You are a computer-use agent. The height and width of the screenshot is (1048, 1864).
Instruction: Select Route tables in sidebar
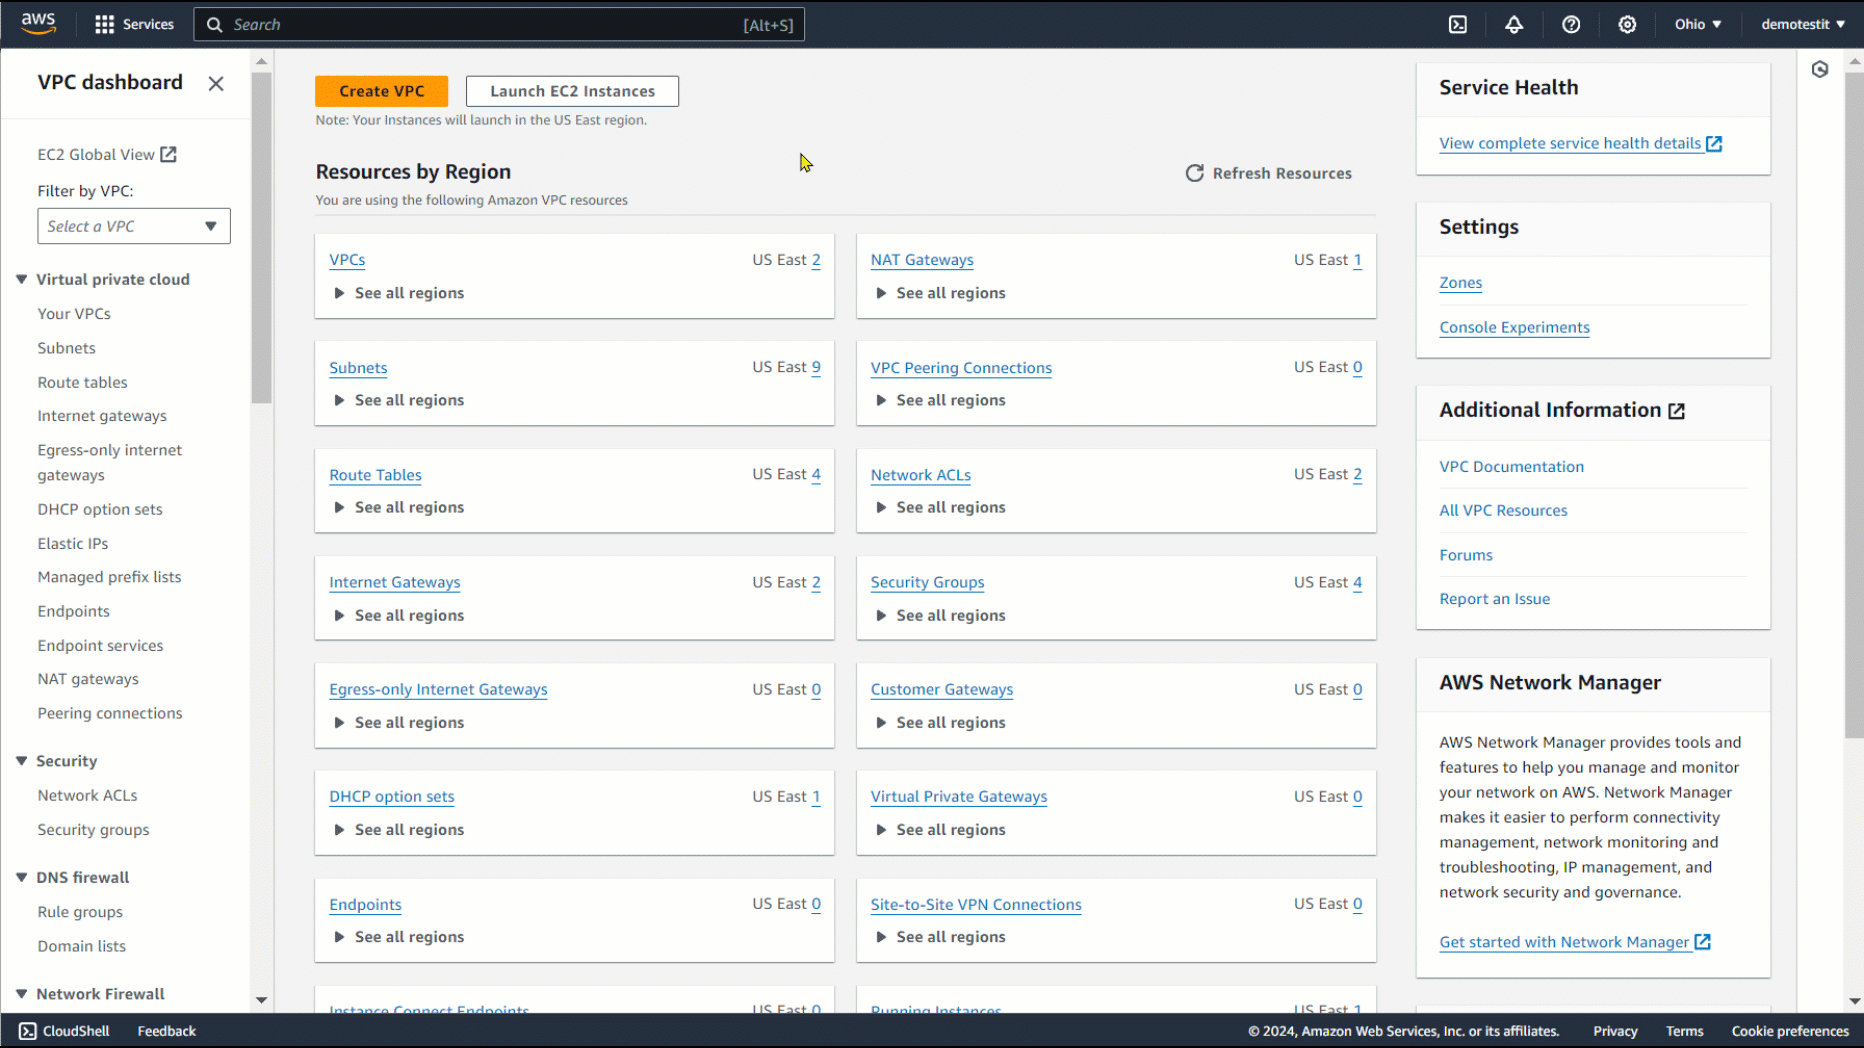pyautogui.click(x=83, y=382)
